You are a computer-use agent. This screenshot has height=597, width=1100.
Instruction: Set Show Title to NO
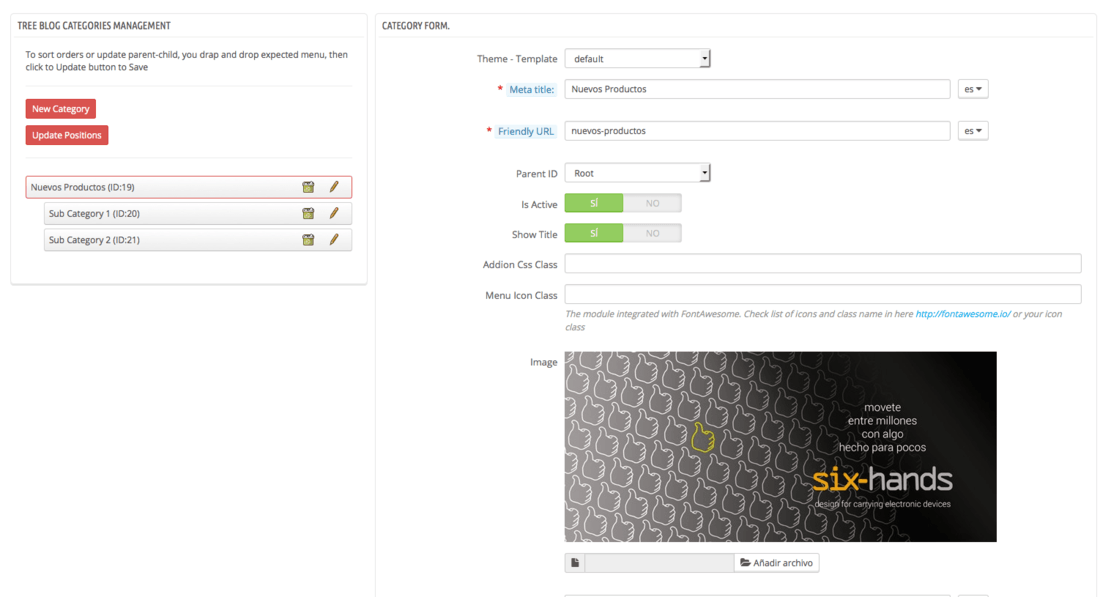click(652, 234)
